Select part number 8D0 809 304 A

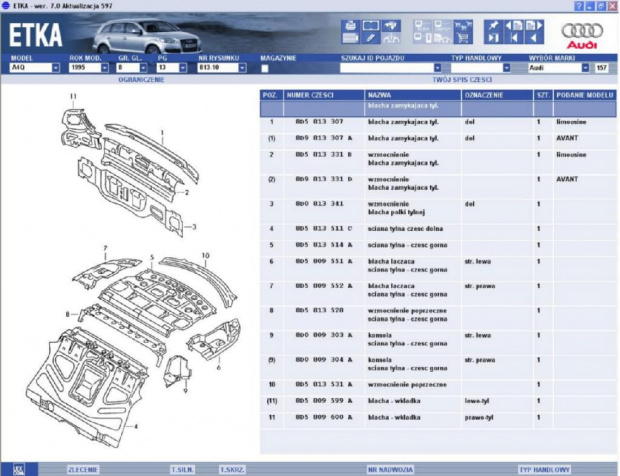click(324, 360)
